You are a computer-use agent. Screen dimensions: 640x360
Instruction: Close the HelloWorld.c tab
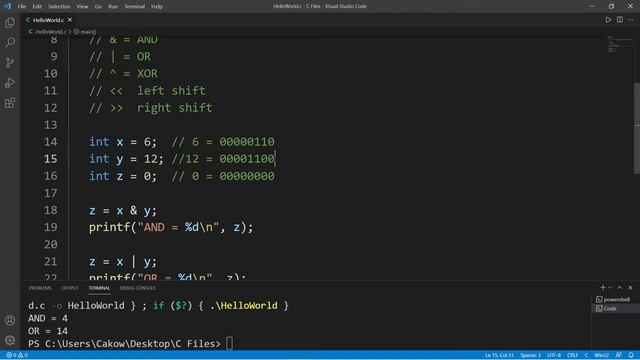[70, 20]
